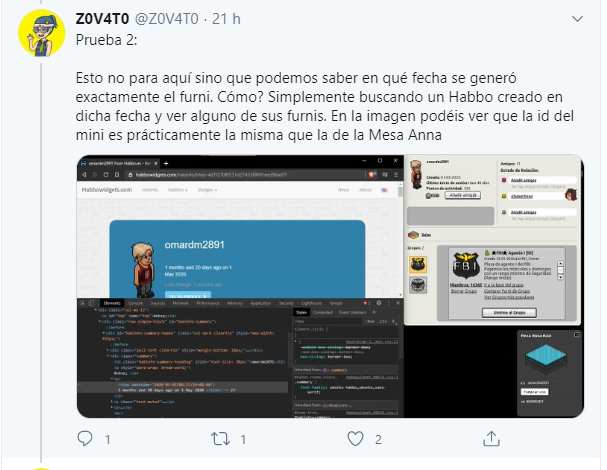Click the Añadir amigo button
This screenshot has height=470, width=607.
click(x=462, y=195)
